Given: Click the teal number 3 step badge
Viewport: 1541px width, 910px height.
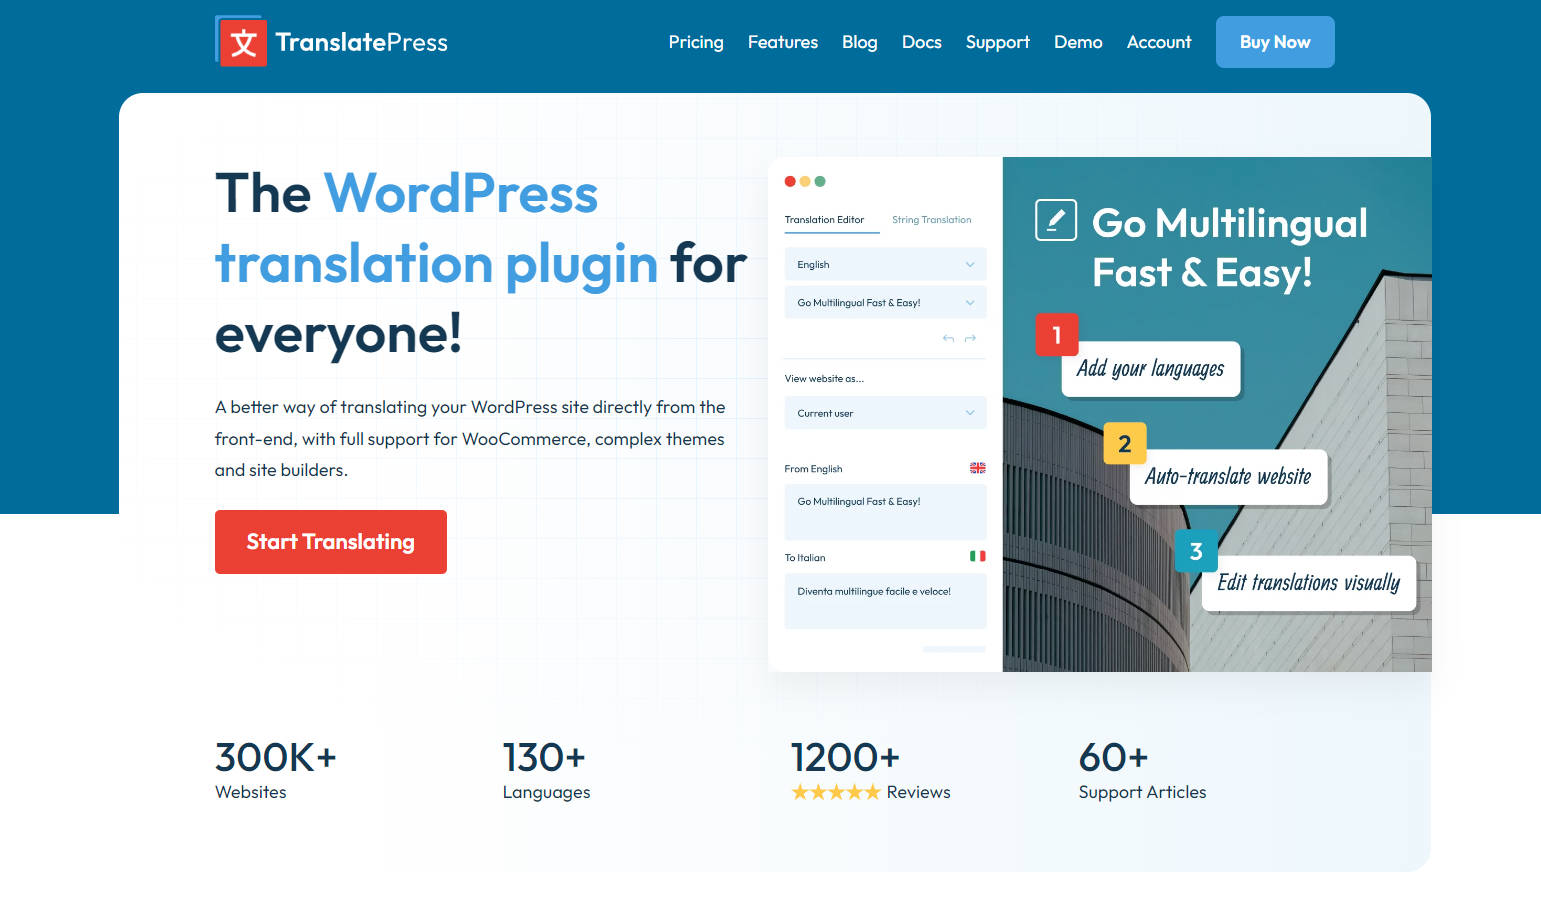Looking at the screenshot, I should click(x=1195, y=551).
